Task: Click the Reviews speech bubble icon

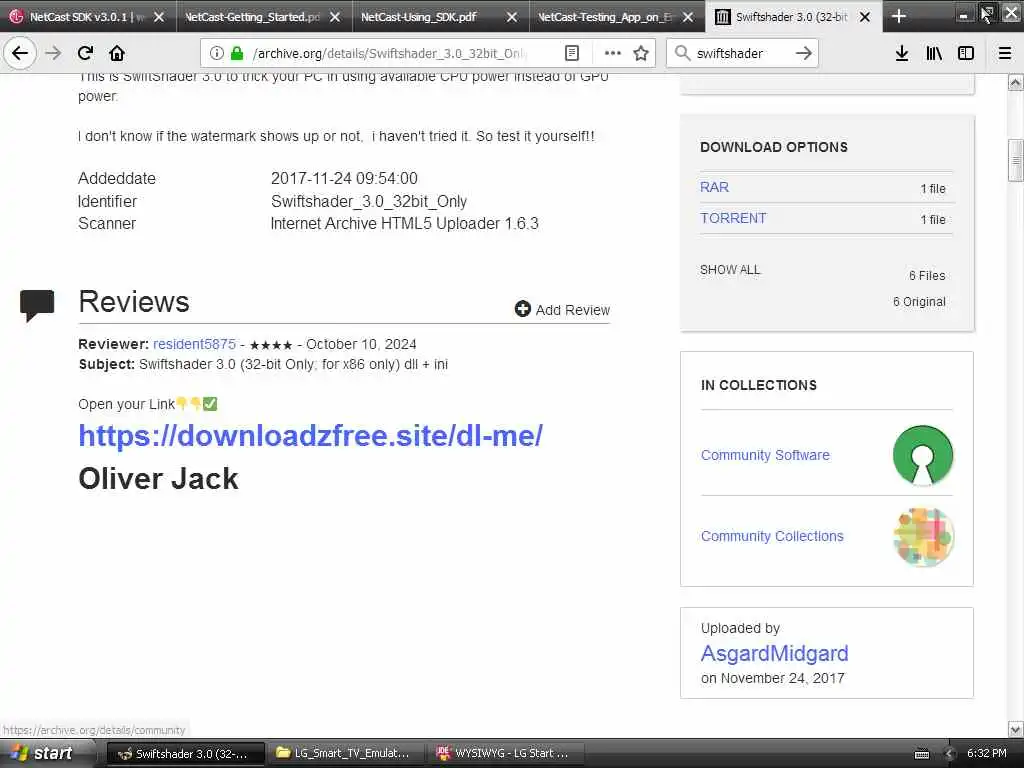Action: (37, 306)
